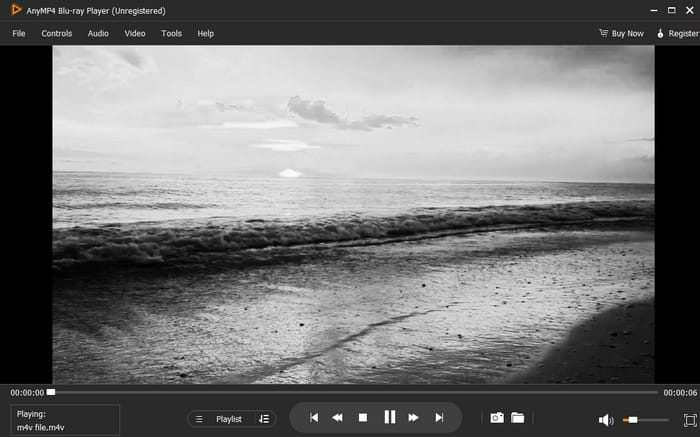Click the progress bar start handle
This screenshot has height=437, width=700.
pos(51,392)
